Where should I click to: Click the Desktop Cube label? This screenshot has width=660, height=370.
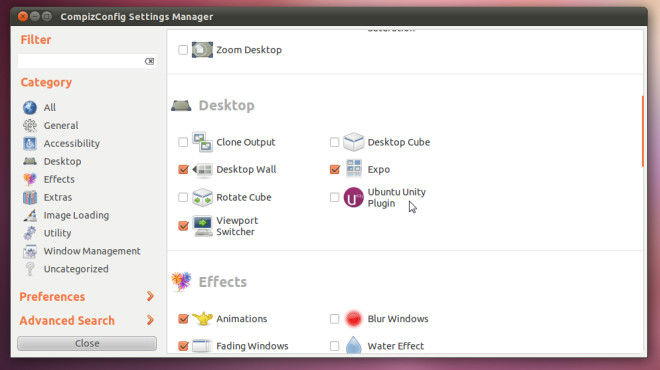pyautogui.click(x=399, y=142)
